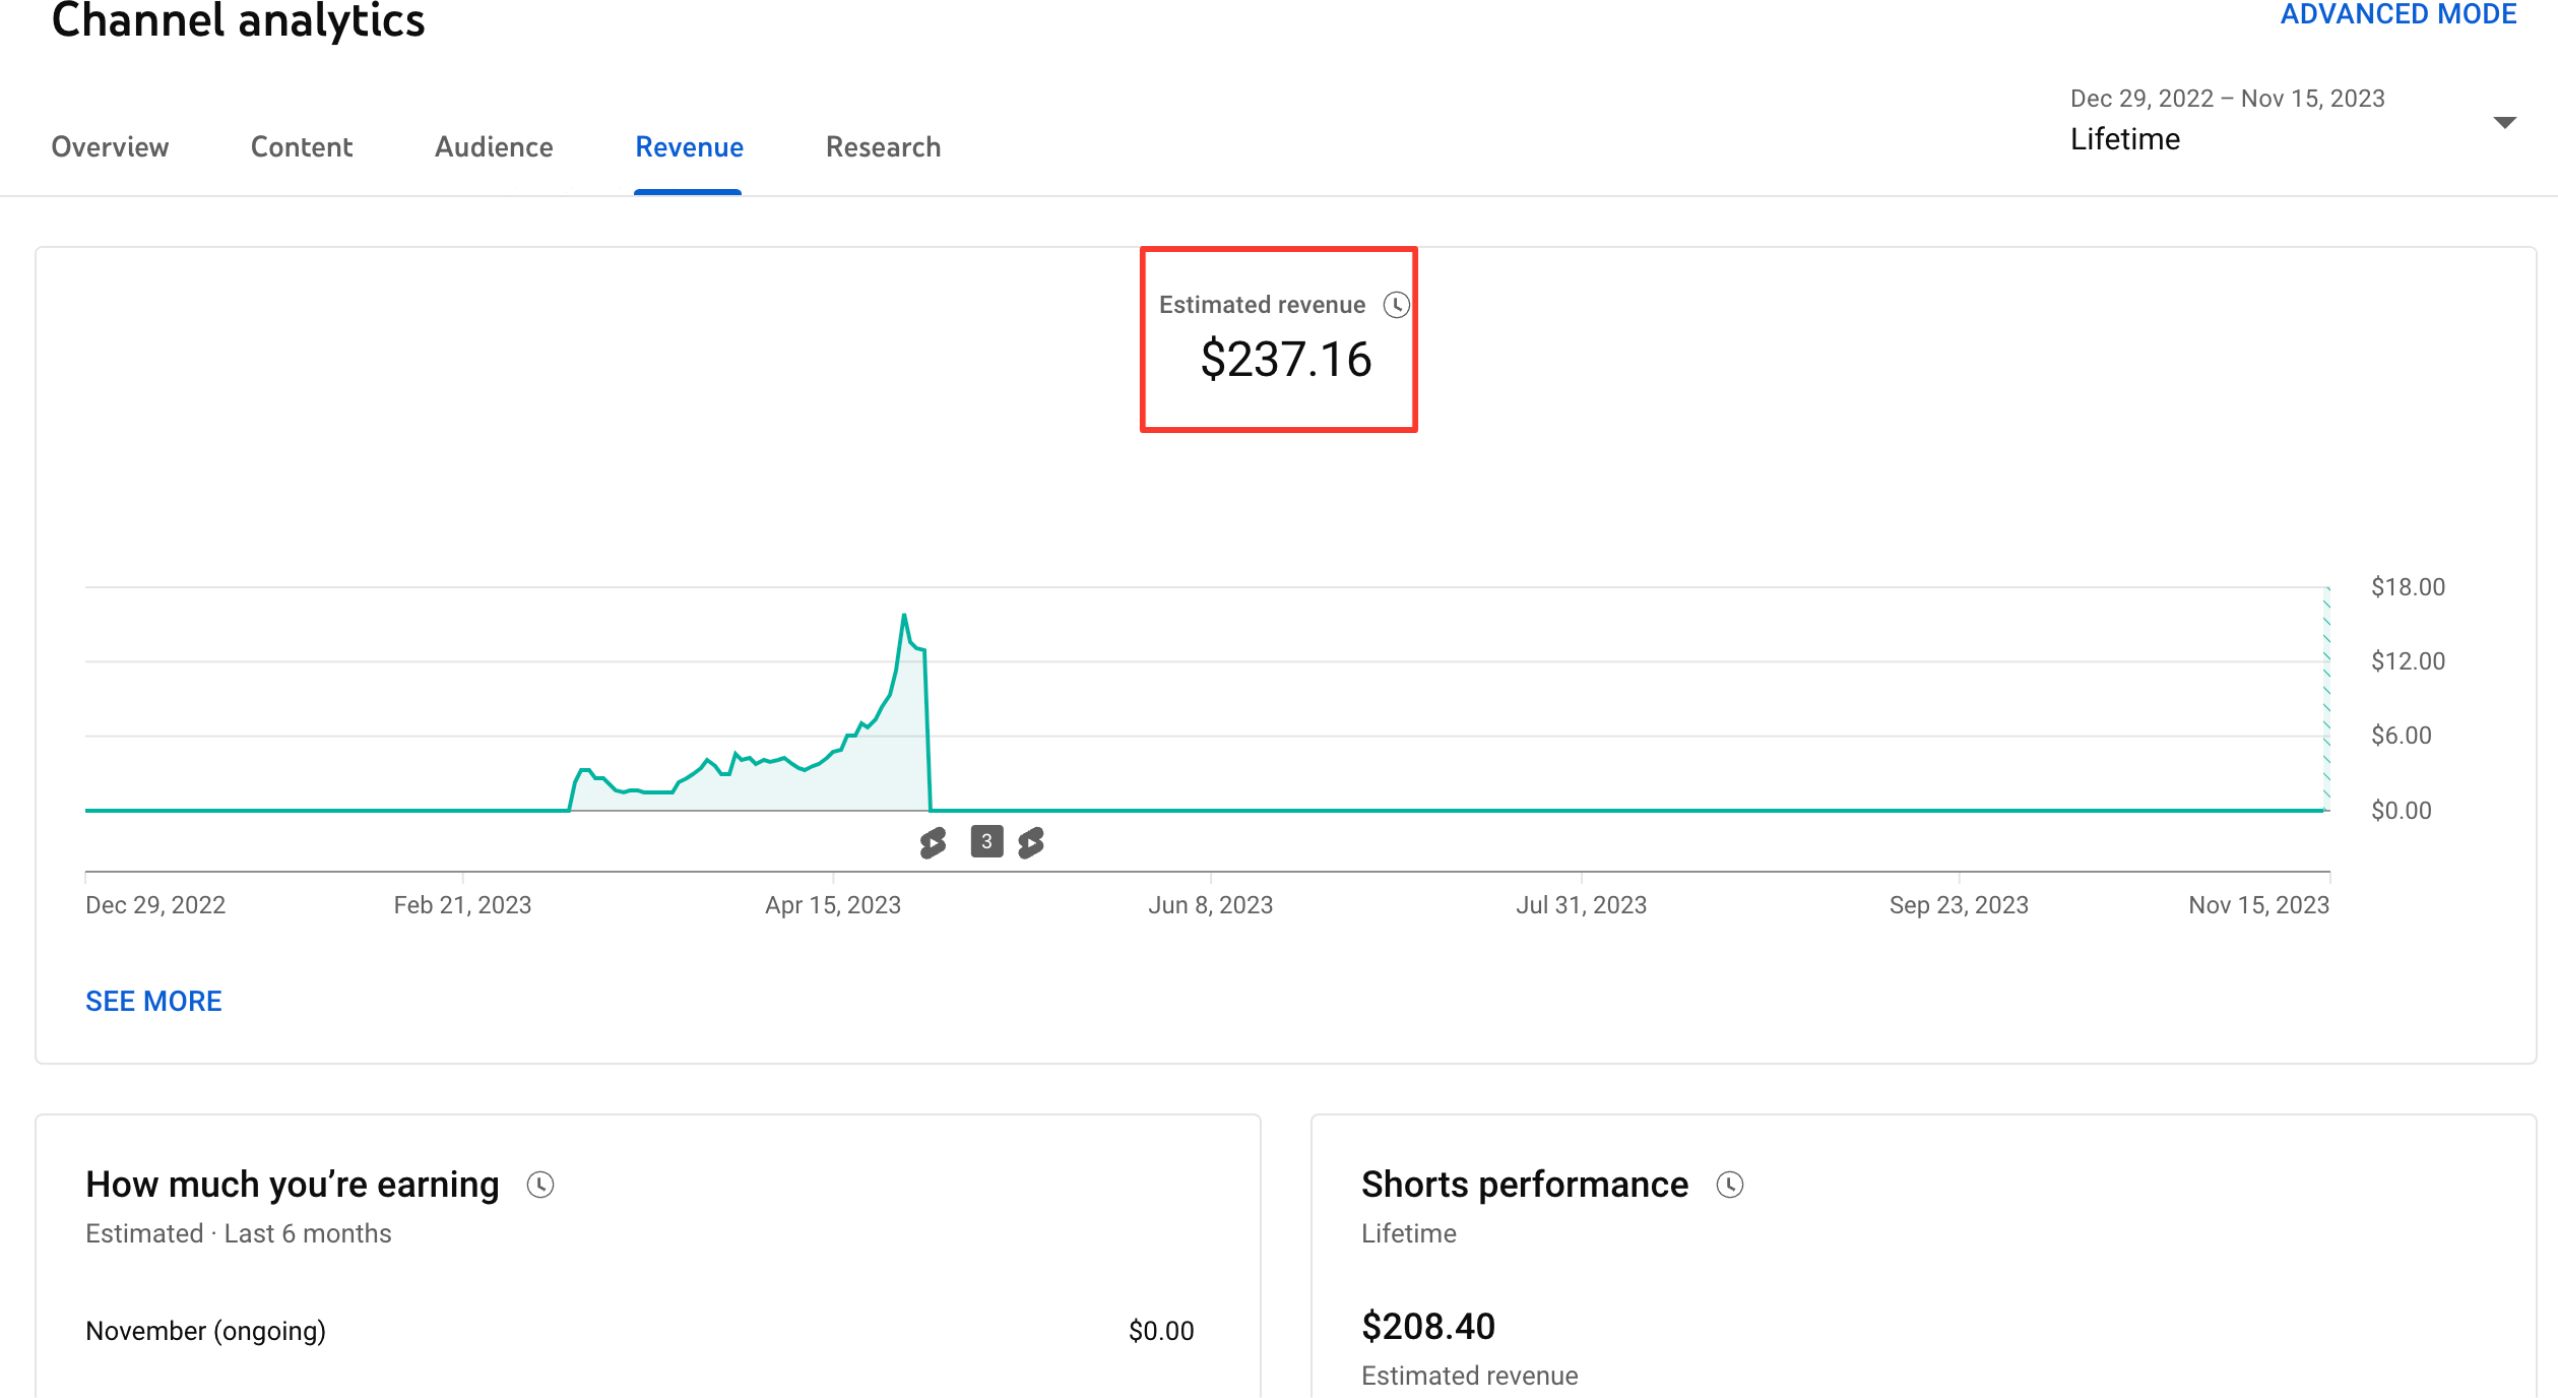The width and height of the screenshot is (2558, 1398).
Task: Click the peak of the revenue chart line
Action: [x=904, y=615]
